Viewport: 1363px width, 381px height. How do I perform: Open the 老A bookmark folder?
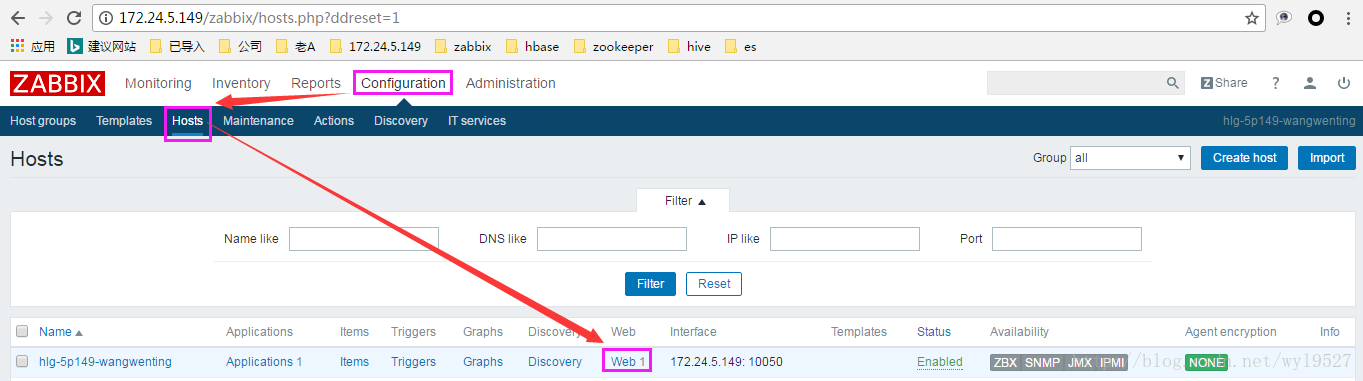(x=295, y=46)
